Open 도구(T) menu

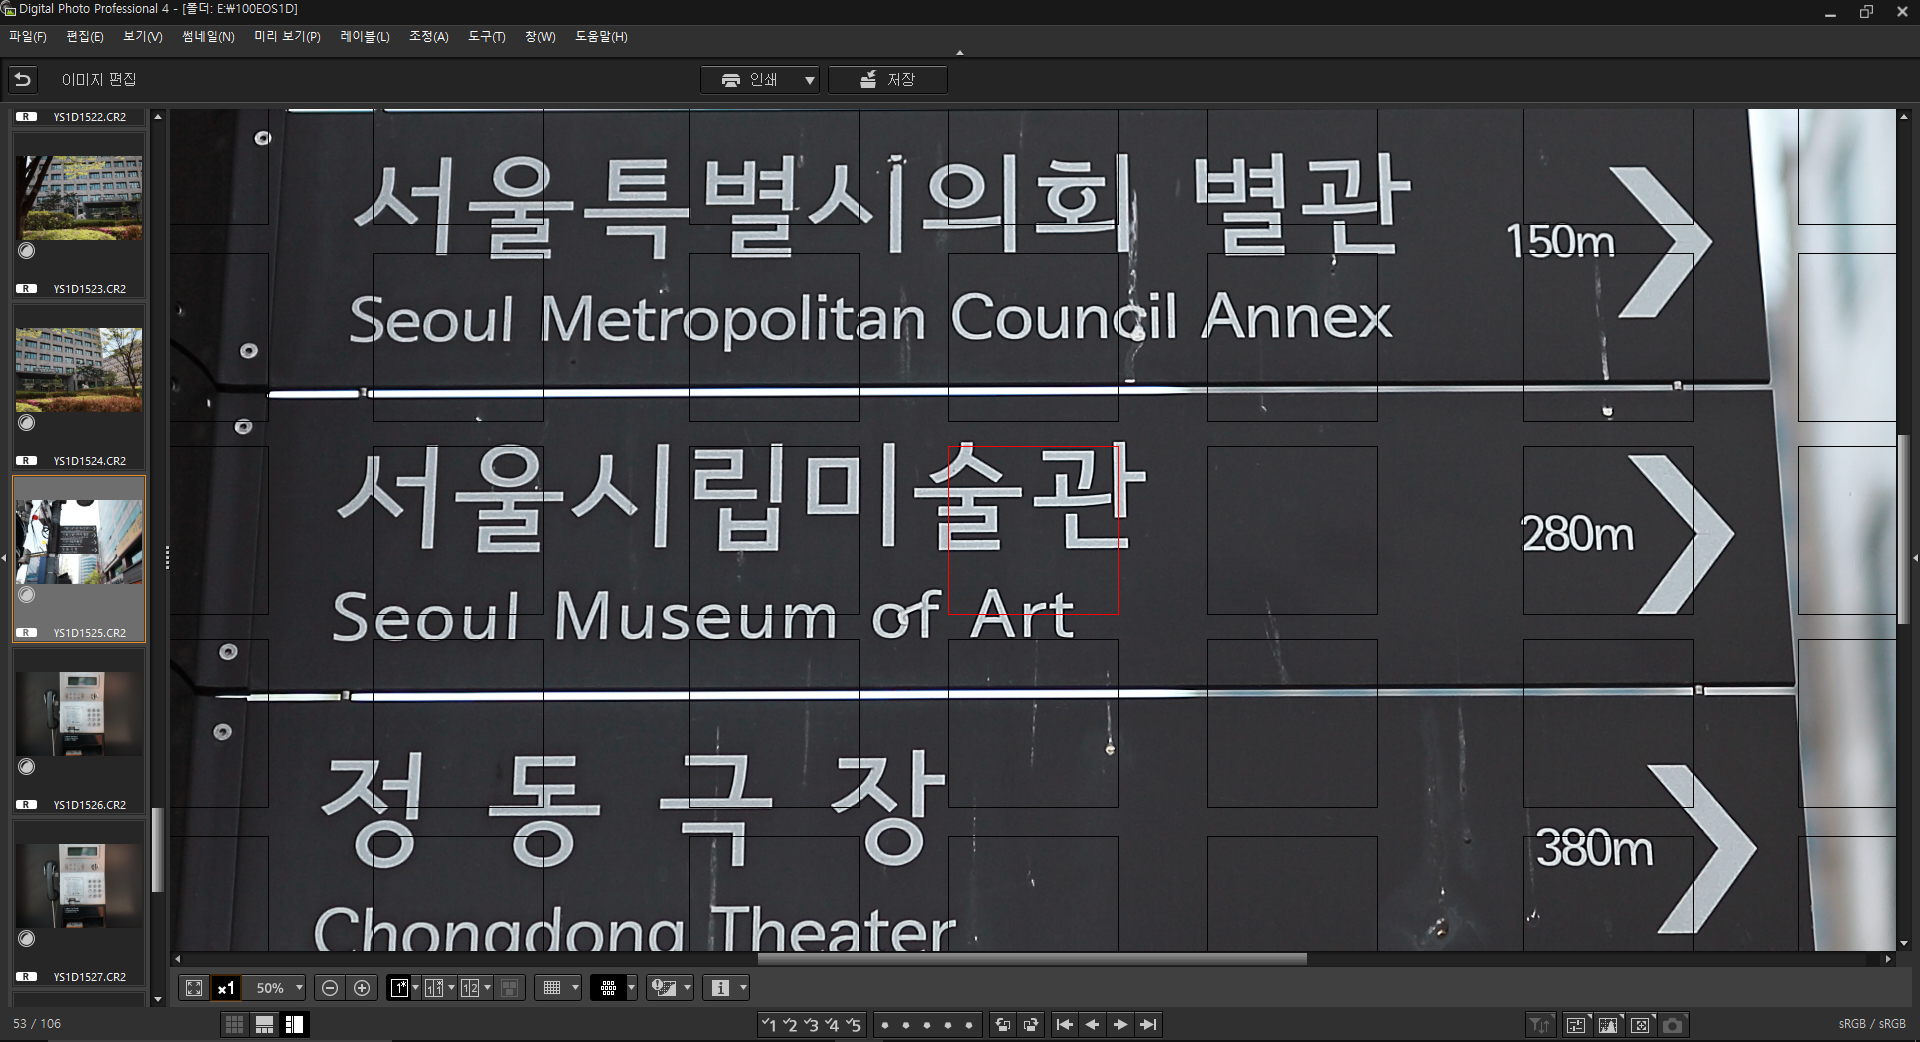(x=487, y=37)
